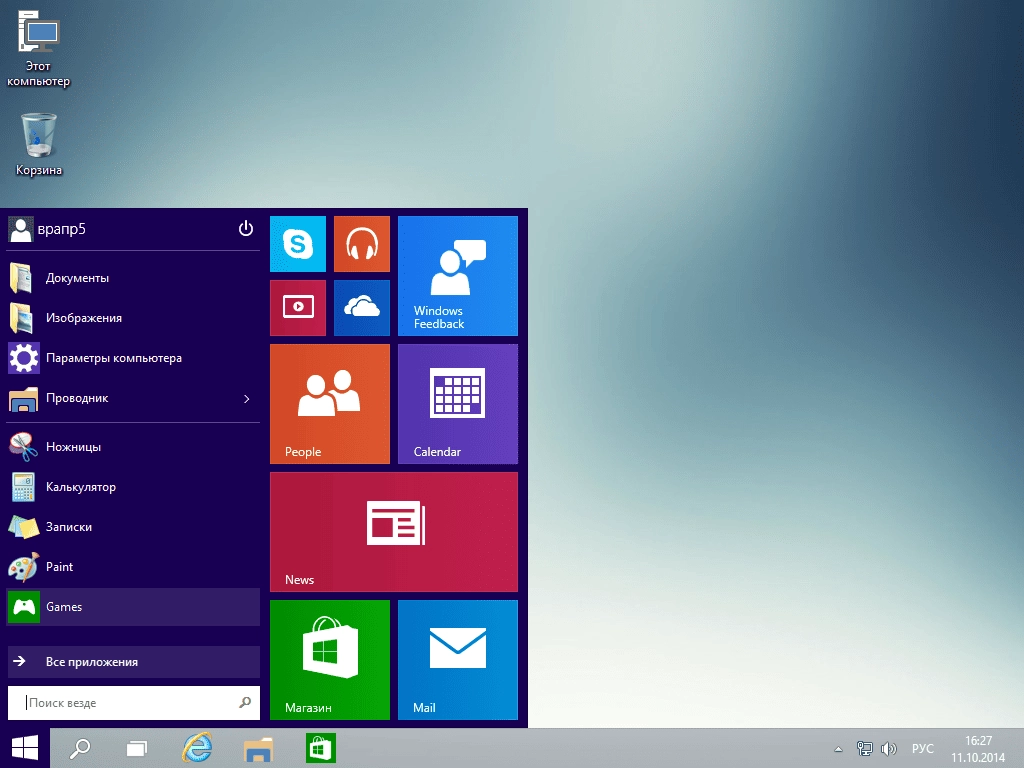Open the People tile

coord(330,404)
